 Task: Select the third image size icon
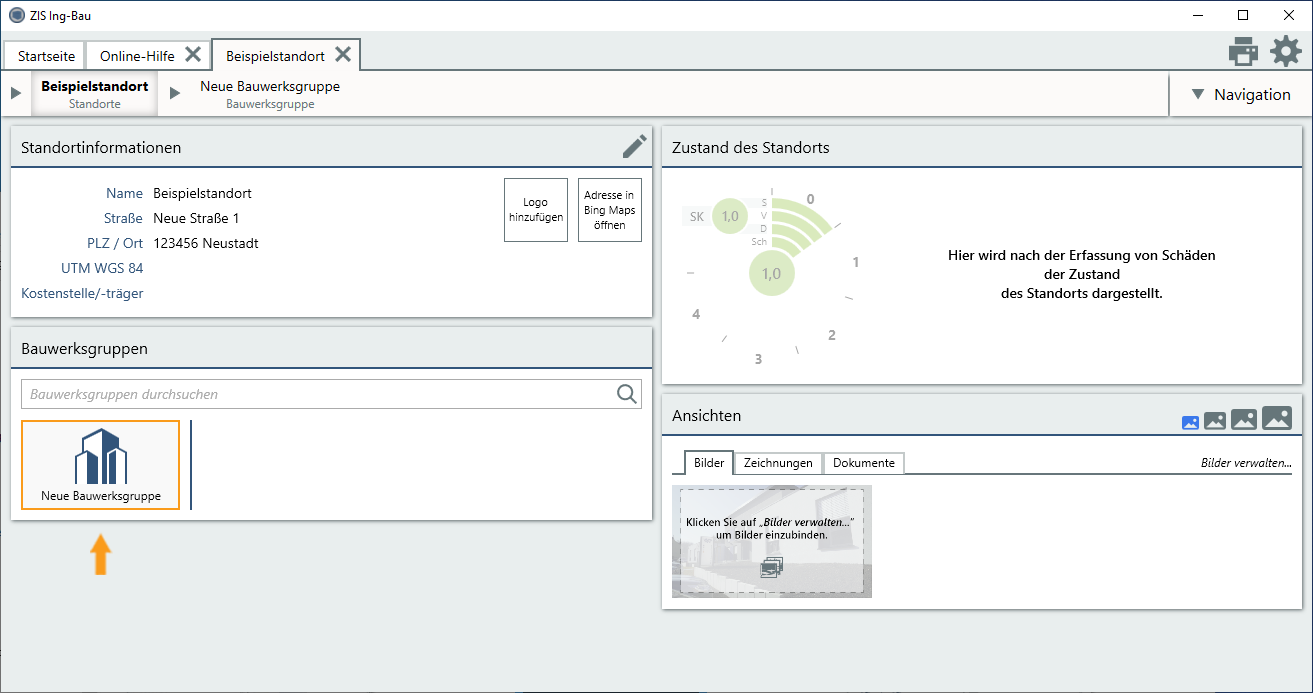[1244, 420]
